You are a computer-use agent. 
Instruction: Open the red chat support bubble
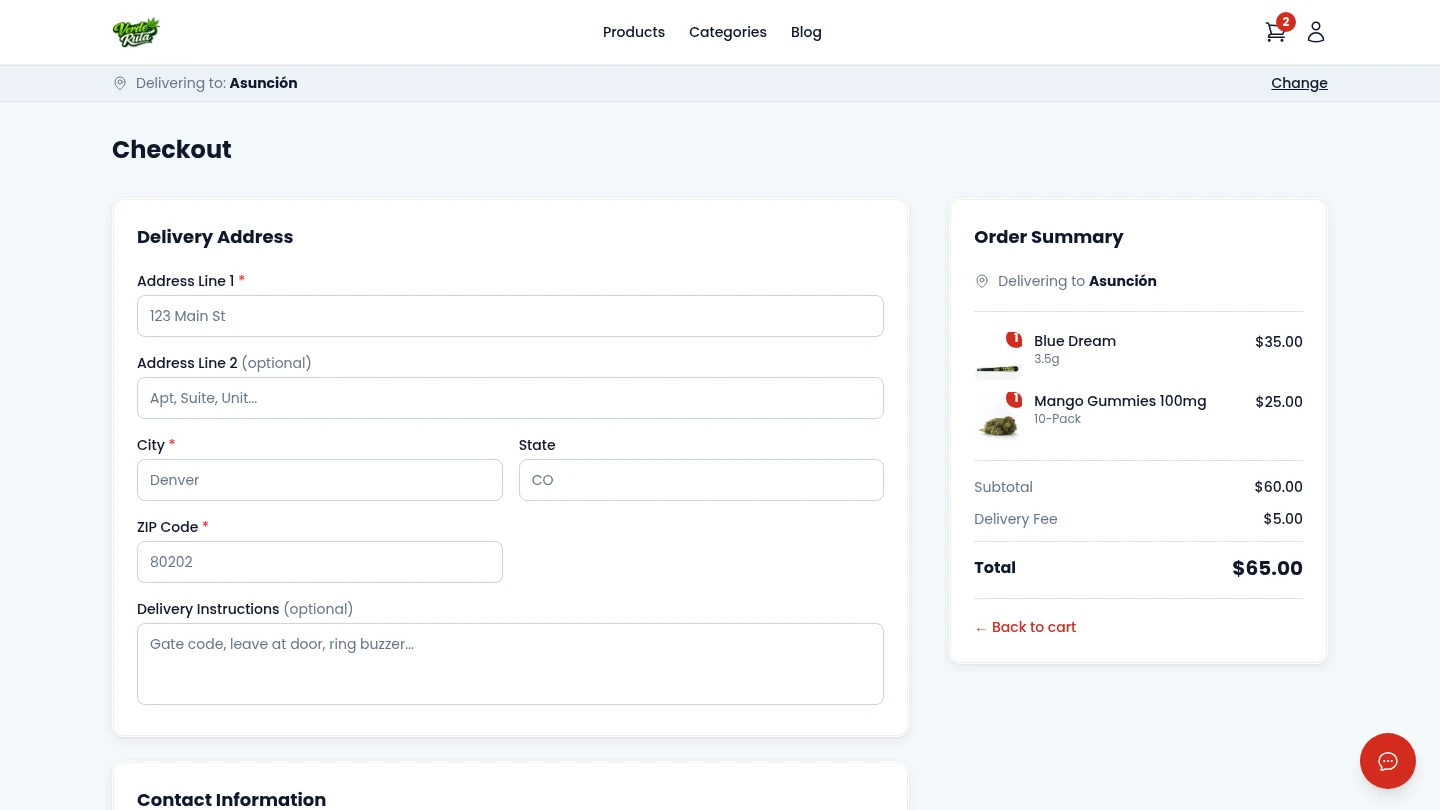[1387, 761]
